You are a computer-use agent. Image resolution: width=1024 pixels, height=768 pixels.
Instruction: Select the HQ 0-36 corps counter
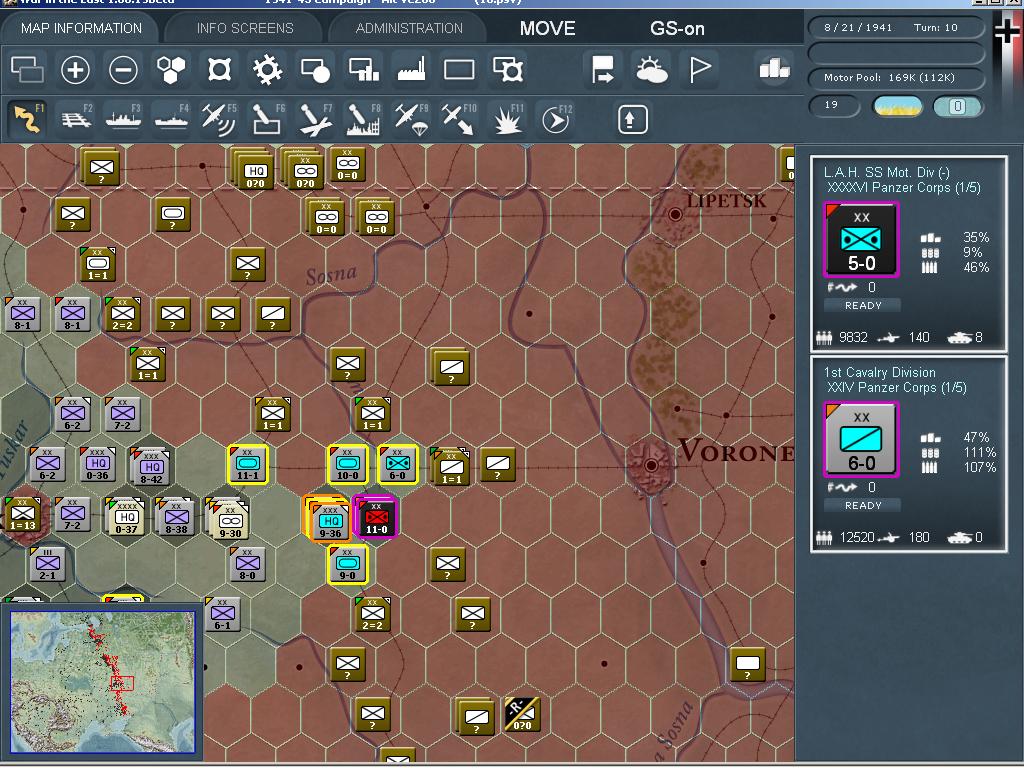point(97,464)
